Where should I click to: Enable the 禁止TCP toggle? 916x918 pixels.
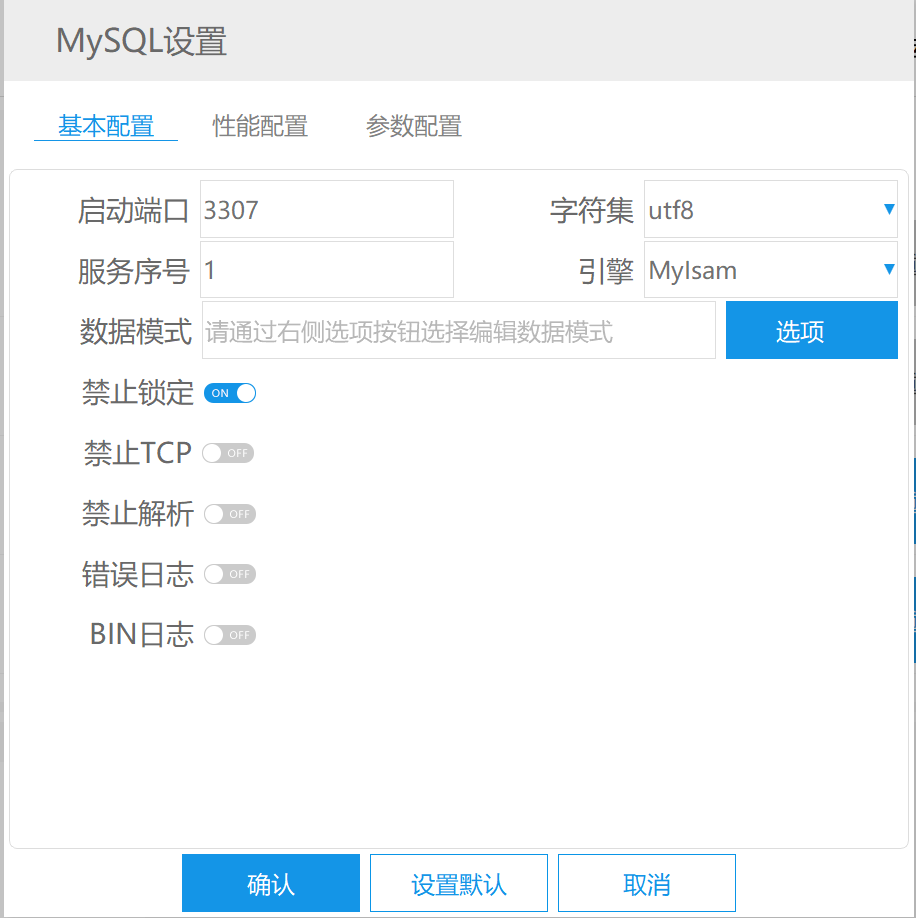(228, 453)
